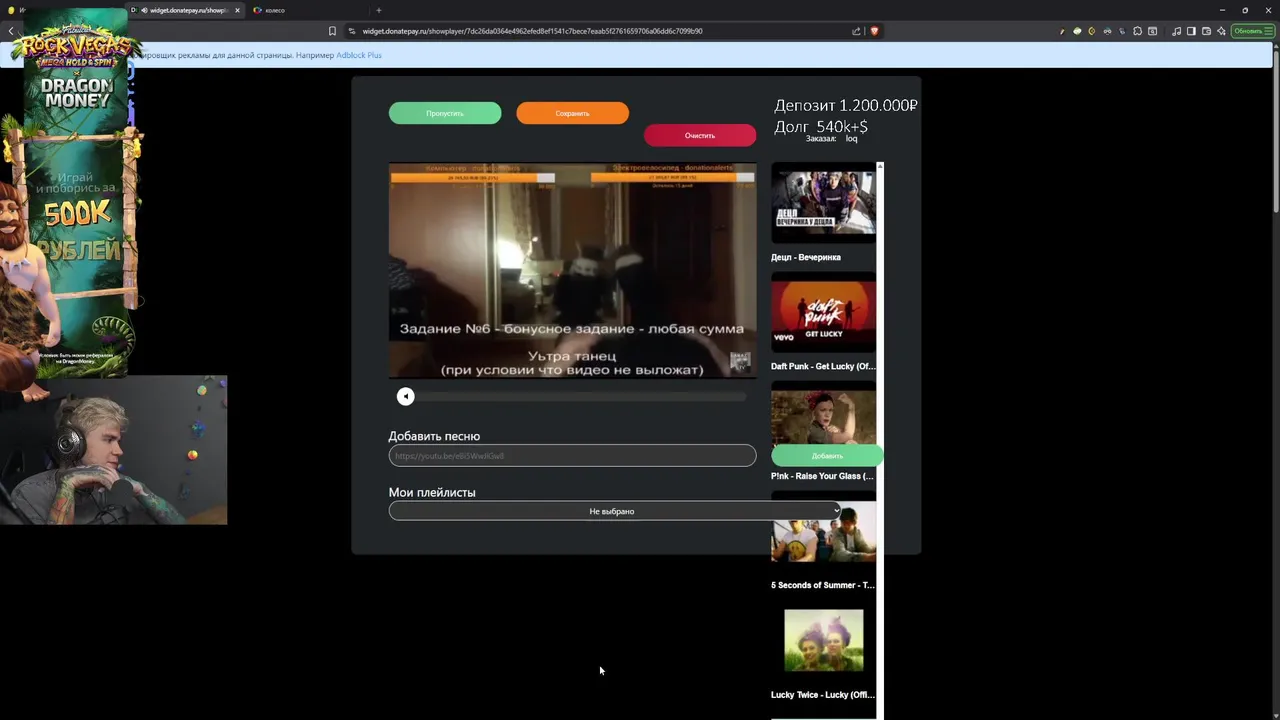Click the orange Сохранить (save) button
Viewport: 1280px width, 720px height.
point(572,113)
